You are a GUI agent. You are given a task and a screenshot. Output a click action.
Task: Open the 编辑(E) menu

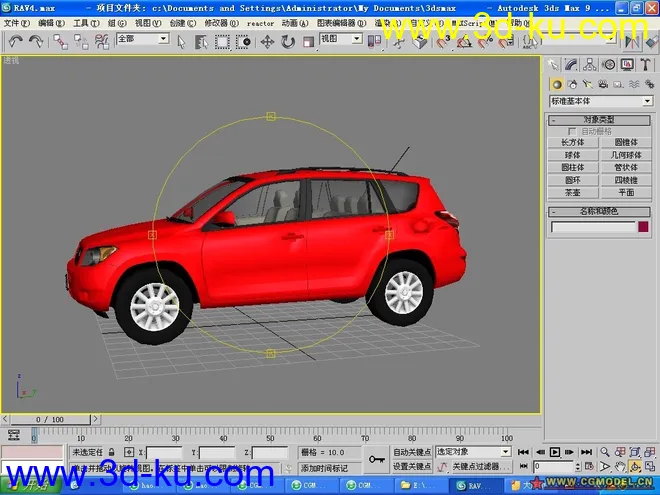tap(51, 23)
